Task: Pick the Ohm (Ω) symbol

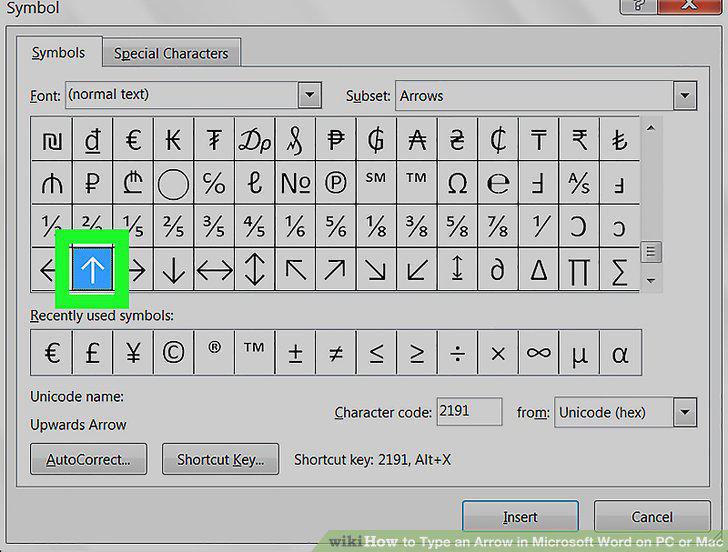Action: click(457, 183)
